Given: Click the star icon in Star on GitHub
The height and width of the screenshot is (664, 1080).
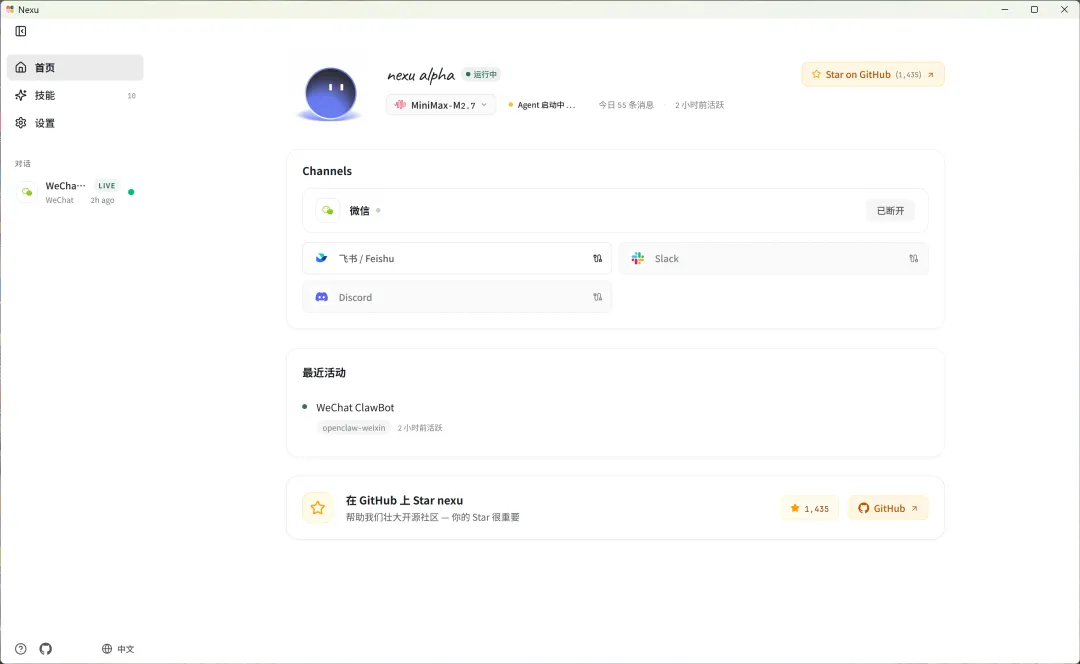Looking at the screenshot, I should (x=816, y=74).
